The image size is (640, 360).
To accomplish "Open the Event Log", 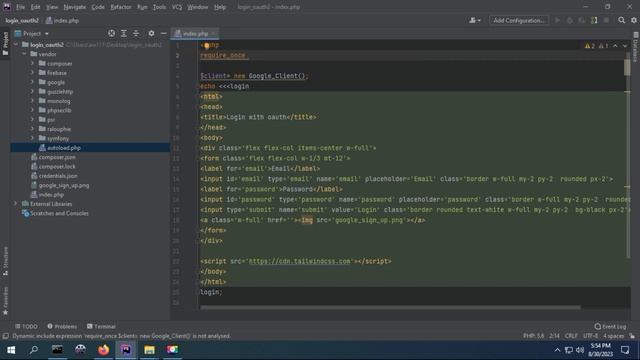I will (x=610, y=327).
